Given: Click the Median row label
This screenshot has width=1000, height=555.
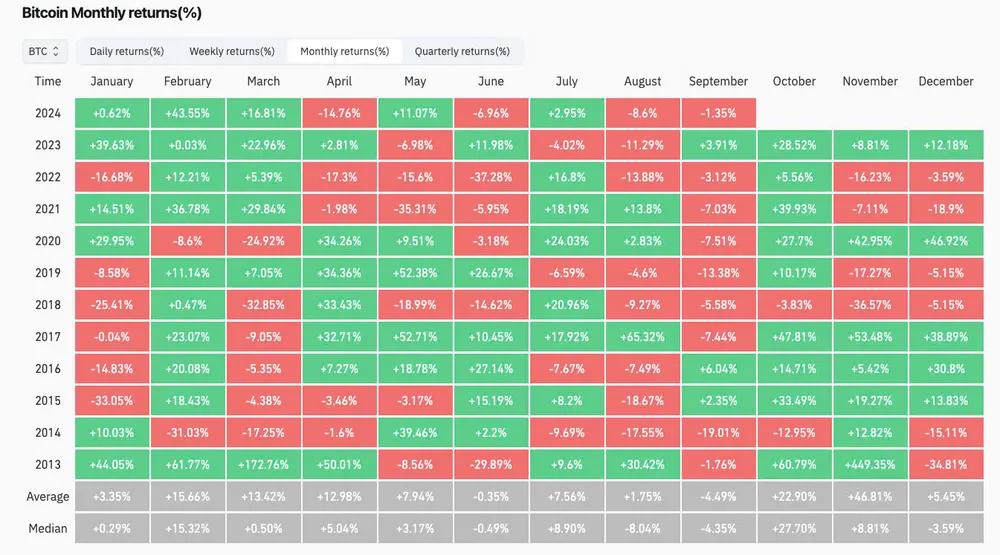Looking at the screenshot, I should tap(47, 529).
